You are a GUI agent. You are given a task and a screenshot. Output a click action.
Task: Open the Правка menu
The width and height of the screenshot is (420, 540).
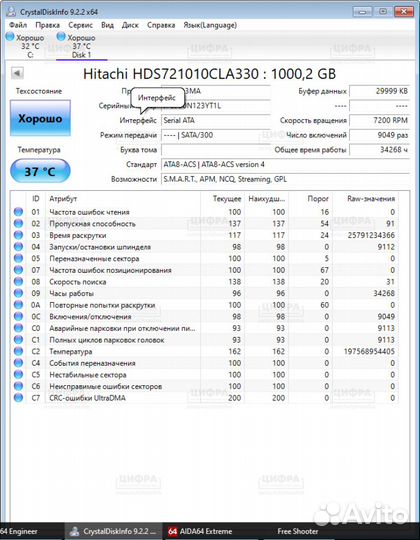47,25
